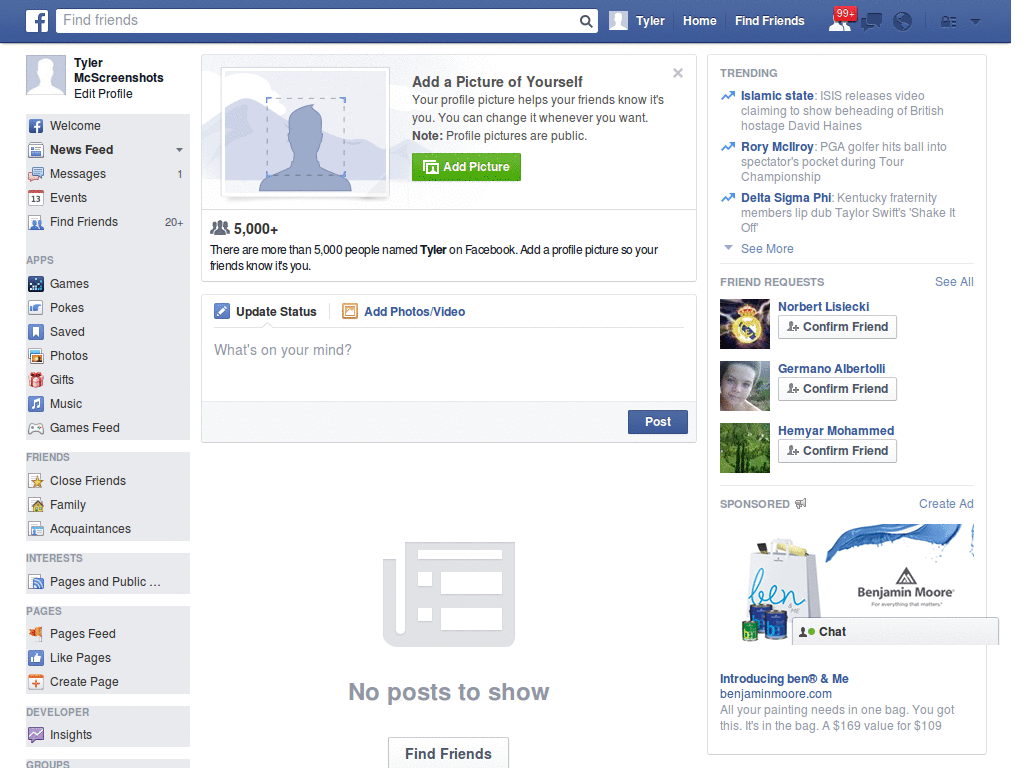Open the messages icon in top bar
The image size is (1024, 768).
pos(871,22)
